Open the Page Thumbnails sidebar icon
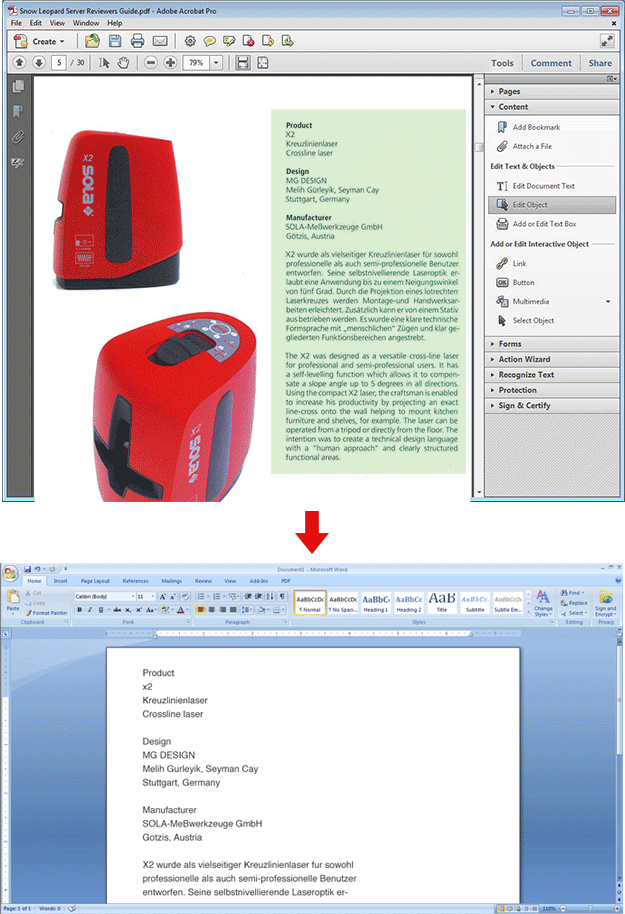The width and height of the screenshot is (625, 914). (18, 86)
